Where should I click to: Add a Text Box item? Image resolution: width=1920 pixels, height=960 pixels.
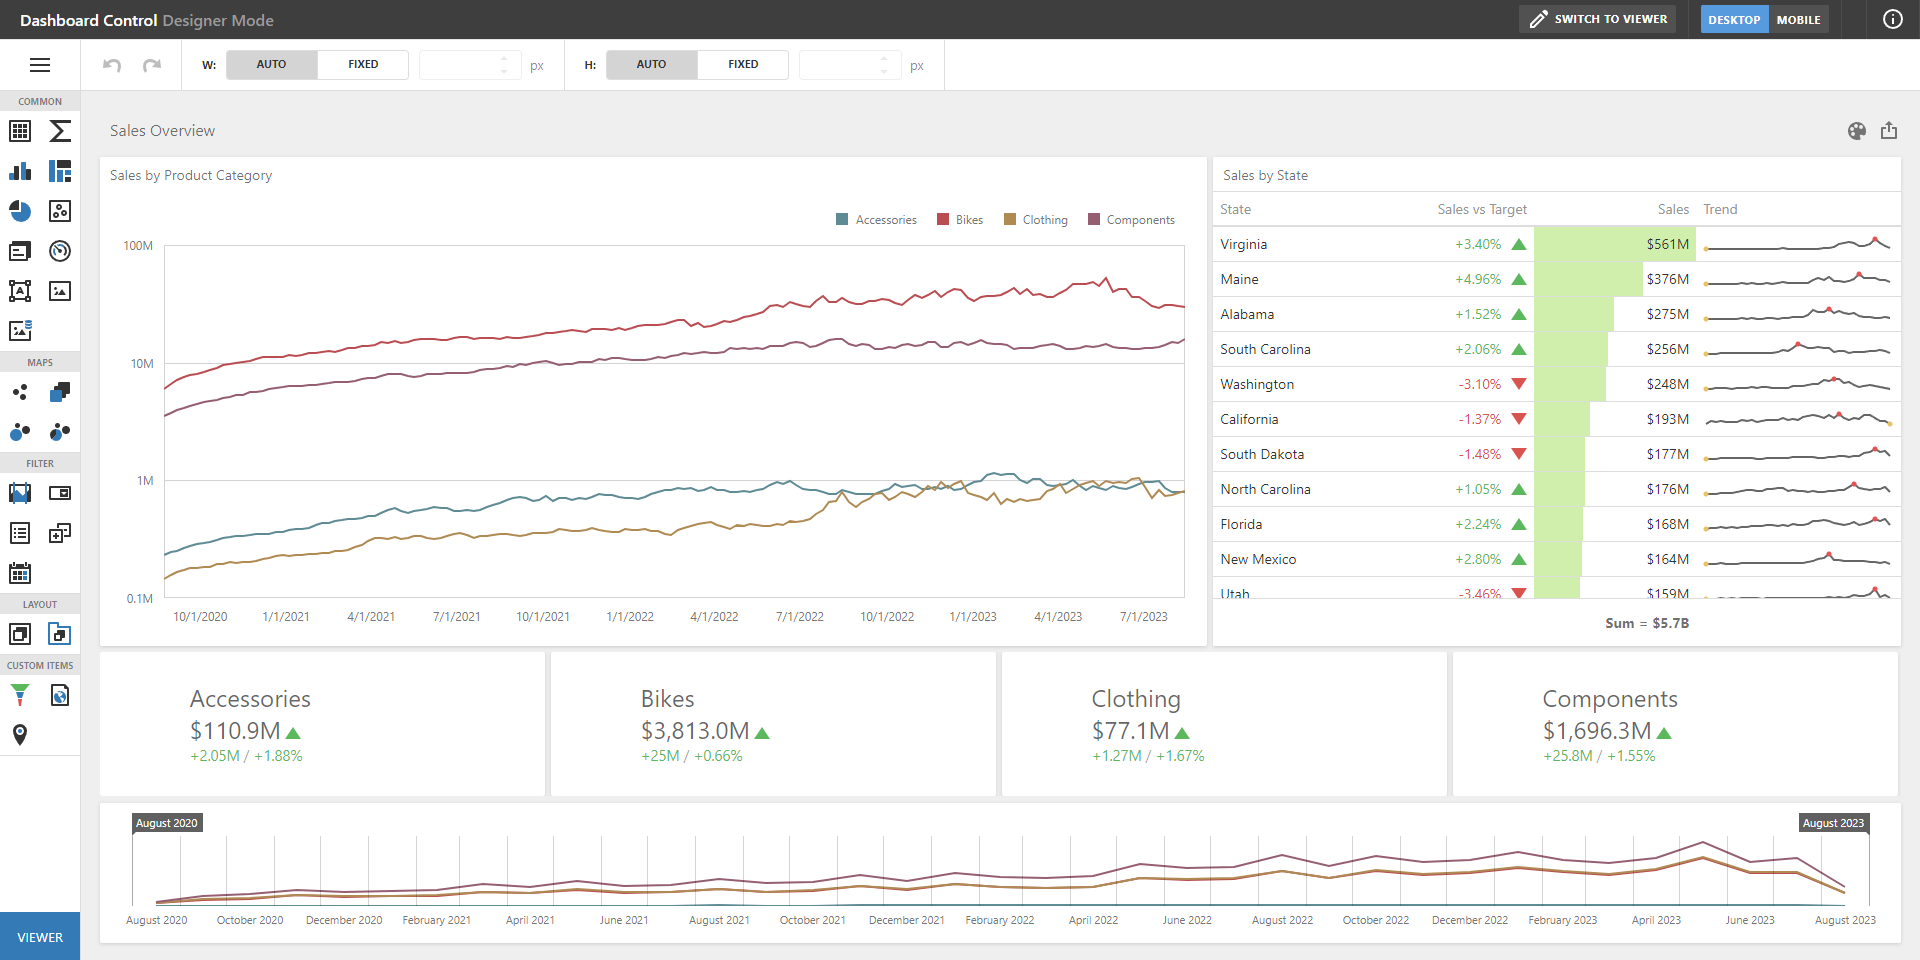[x=20, y=291]
